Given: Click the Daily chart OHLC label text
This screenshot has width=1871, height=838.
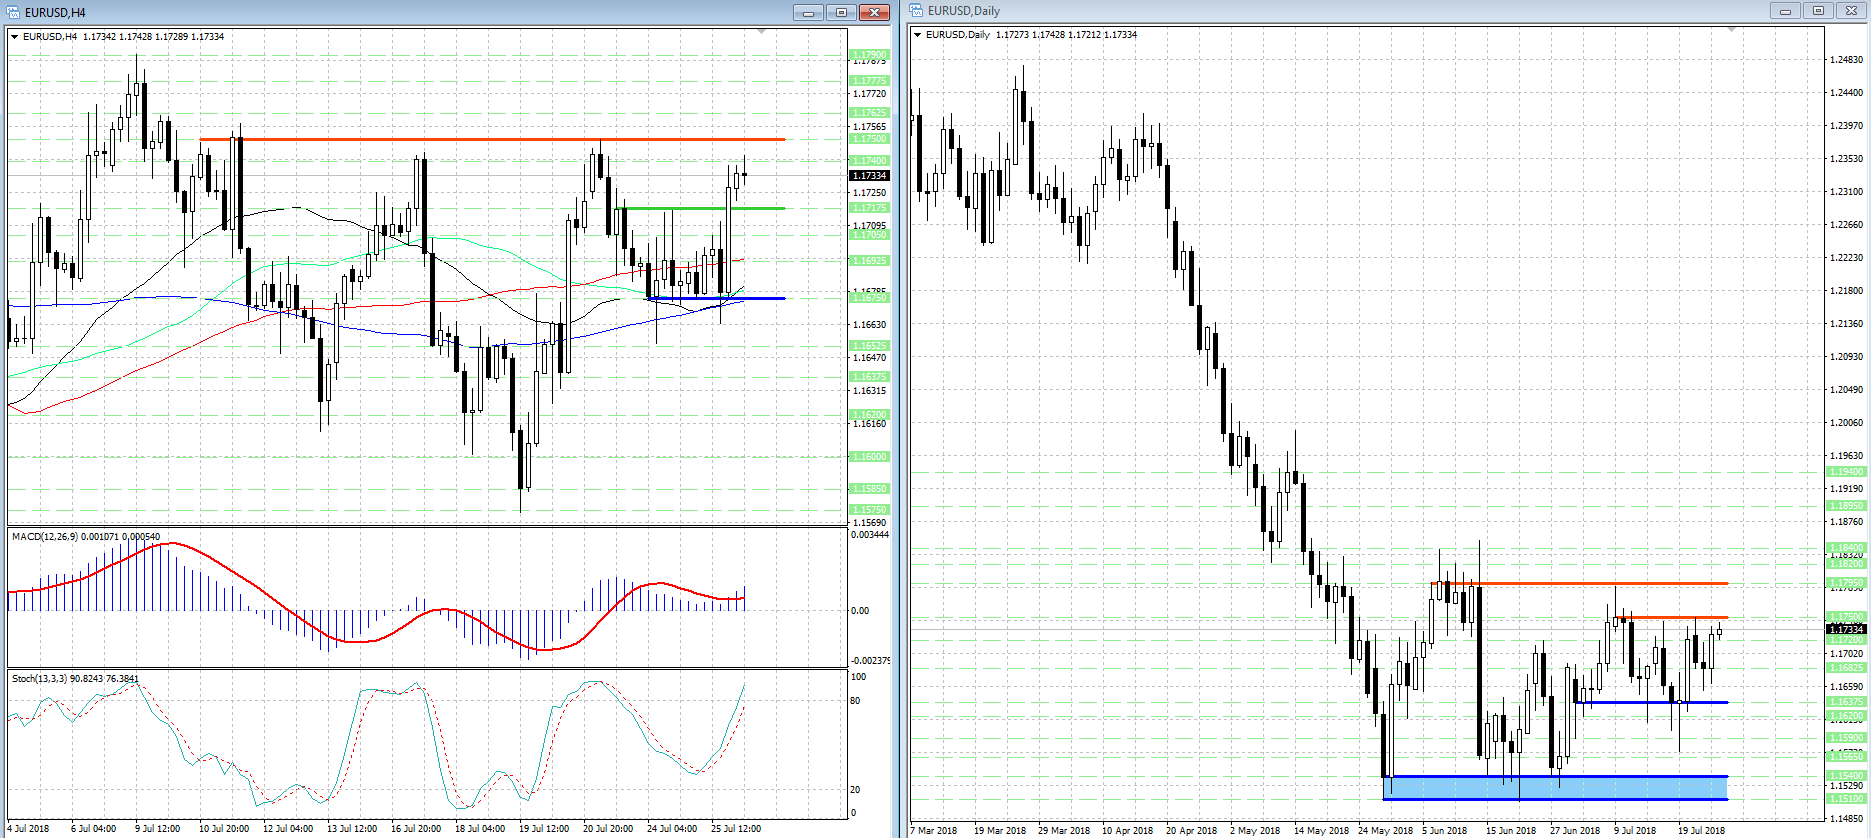Looking at the screenshot, I should pos(1031,35).
